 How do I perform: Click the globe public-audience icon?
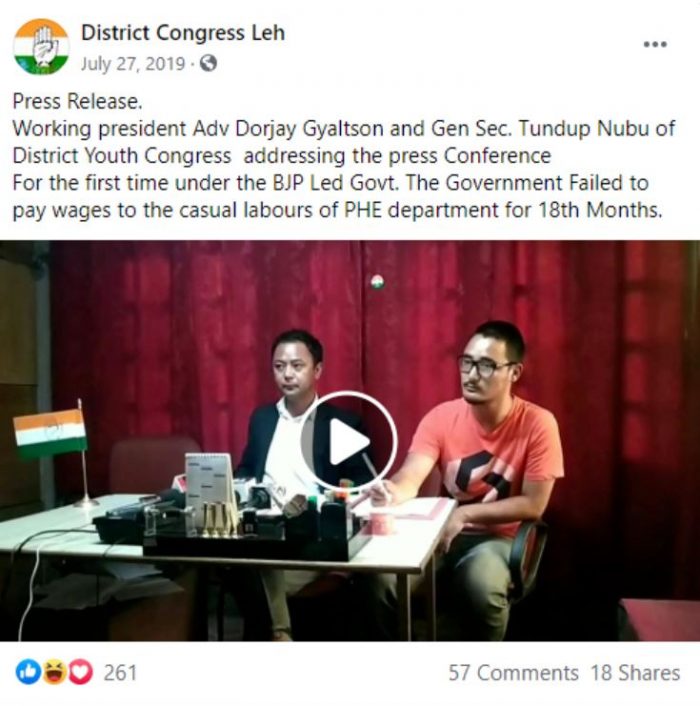pos(208,63)
